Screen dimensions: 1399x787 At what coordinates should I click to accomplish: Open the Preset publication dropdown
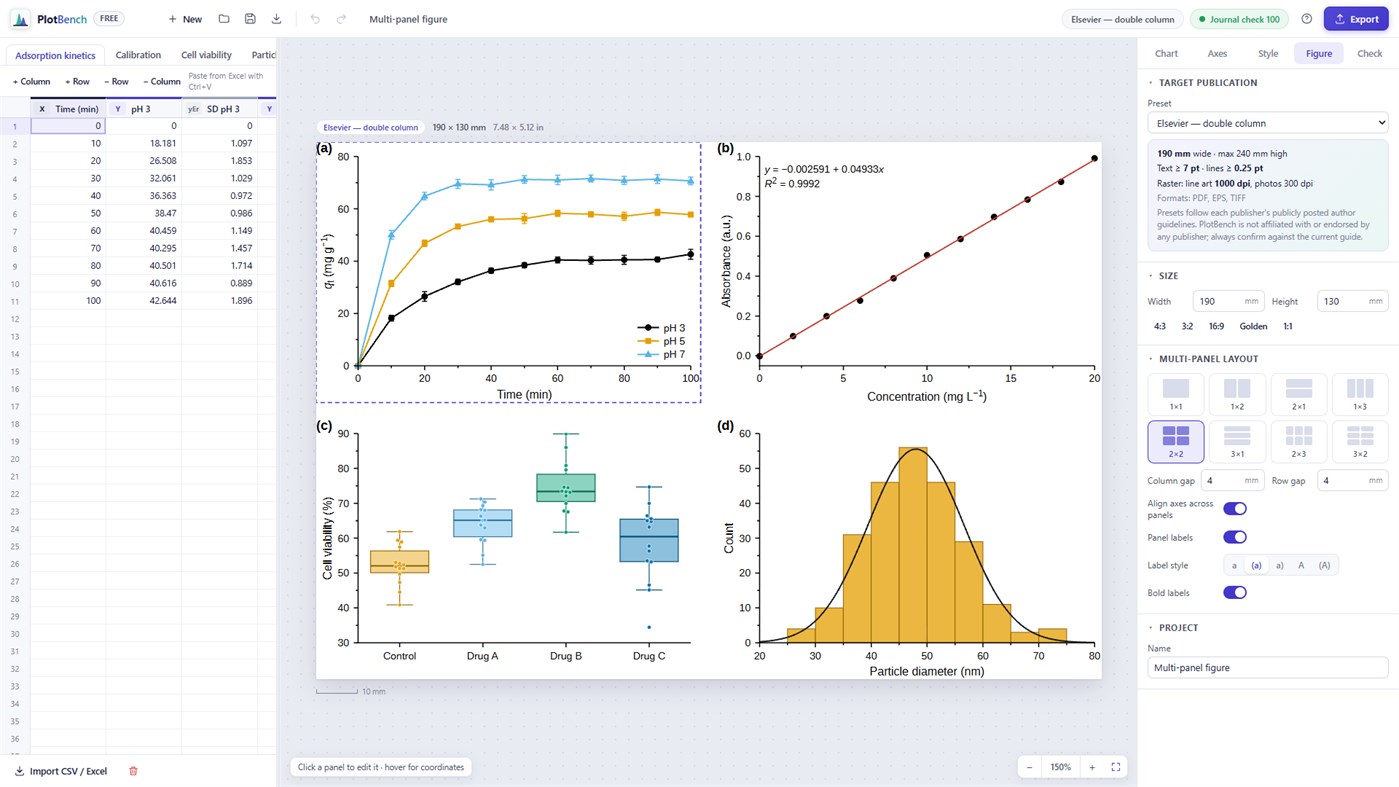[1268, 123]
